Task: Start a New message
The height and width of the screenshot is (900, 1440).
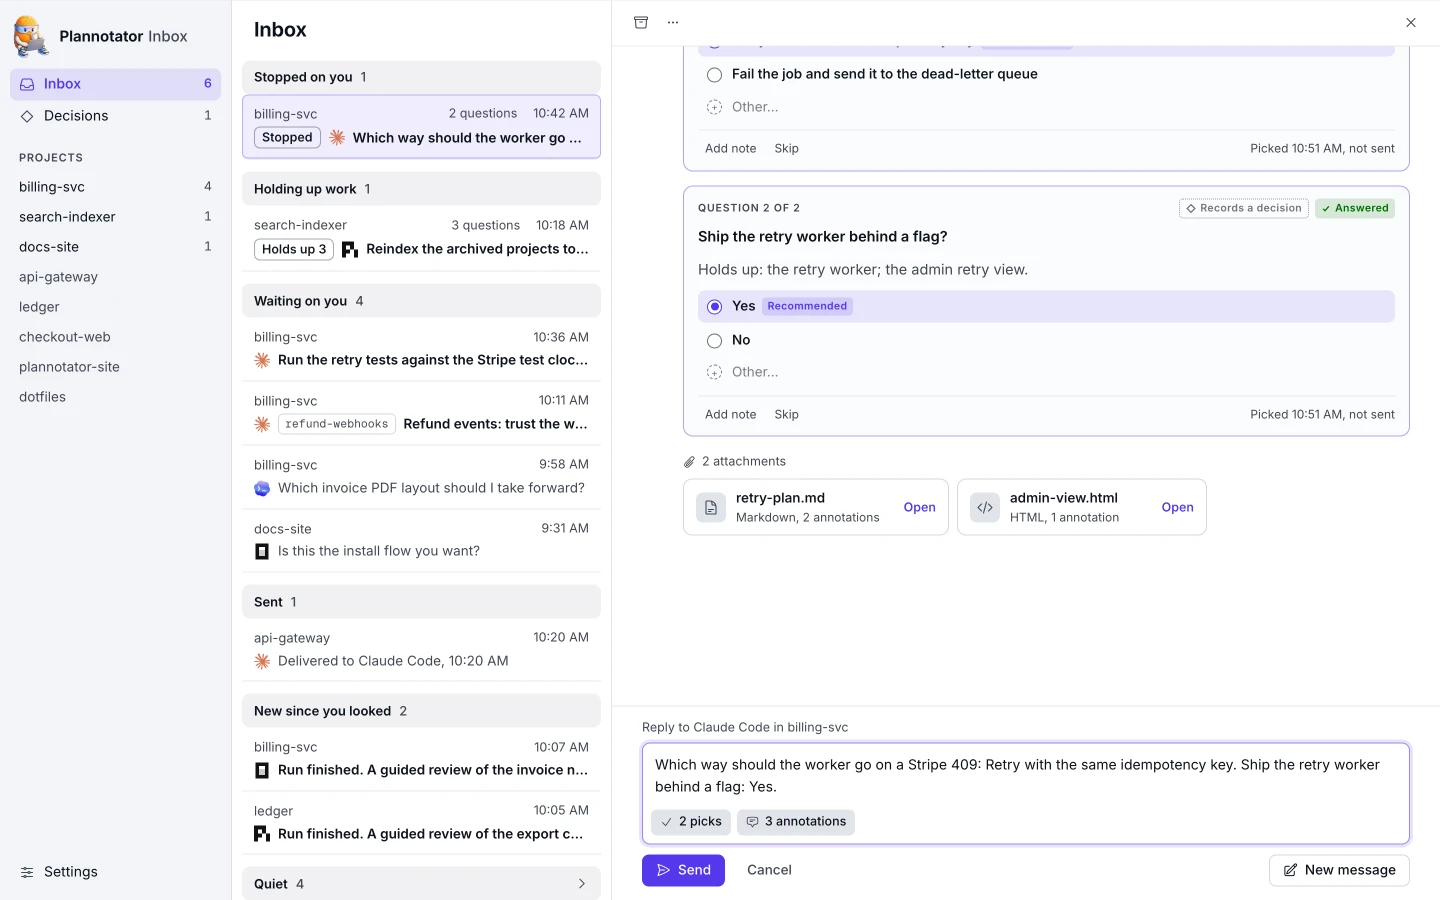Action: (x=1339, y=870)
